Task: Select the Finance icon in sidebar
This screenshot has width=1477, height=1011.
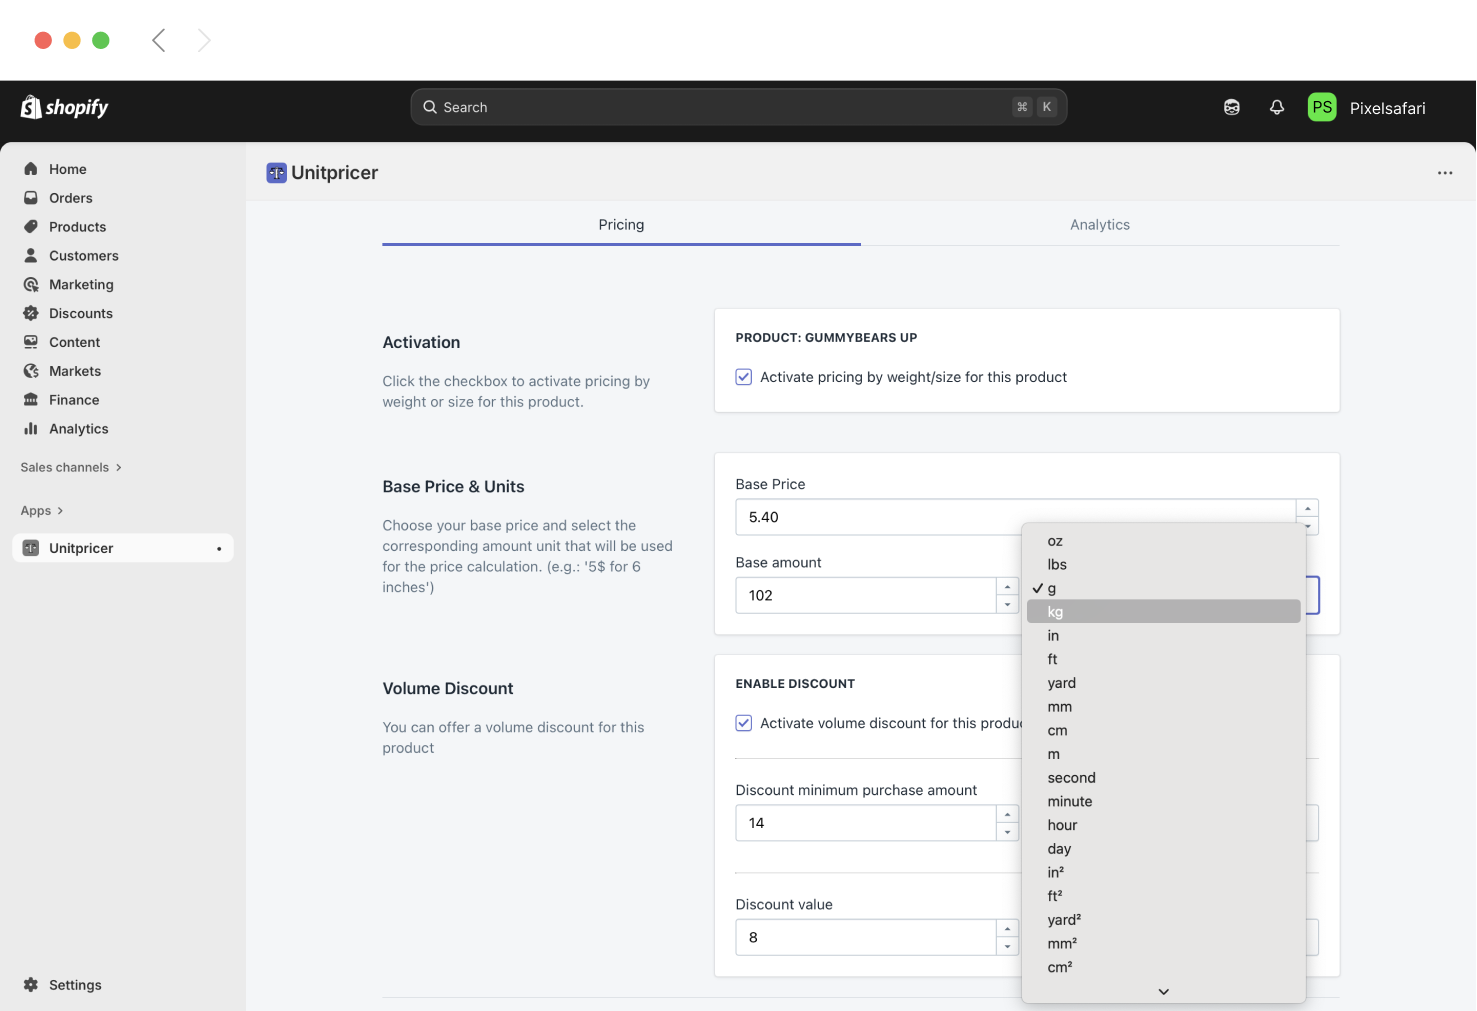Action: tap(32, 399)
